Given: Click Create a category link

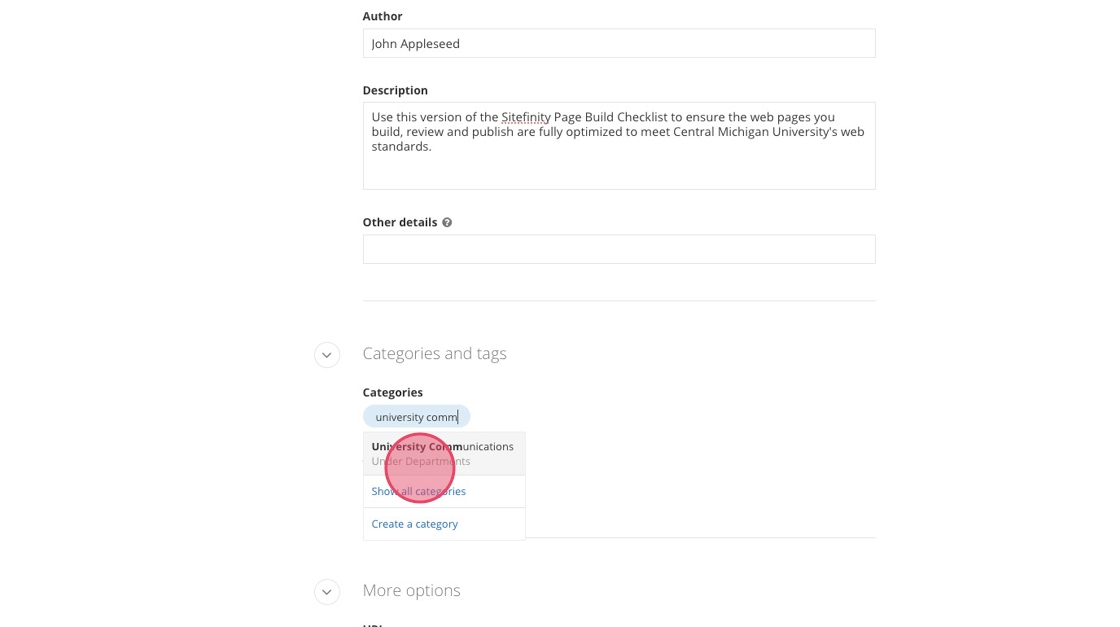Looking at the screenshot, I should pos(414,524).
